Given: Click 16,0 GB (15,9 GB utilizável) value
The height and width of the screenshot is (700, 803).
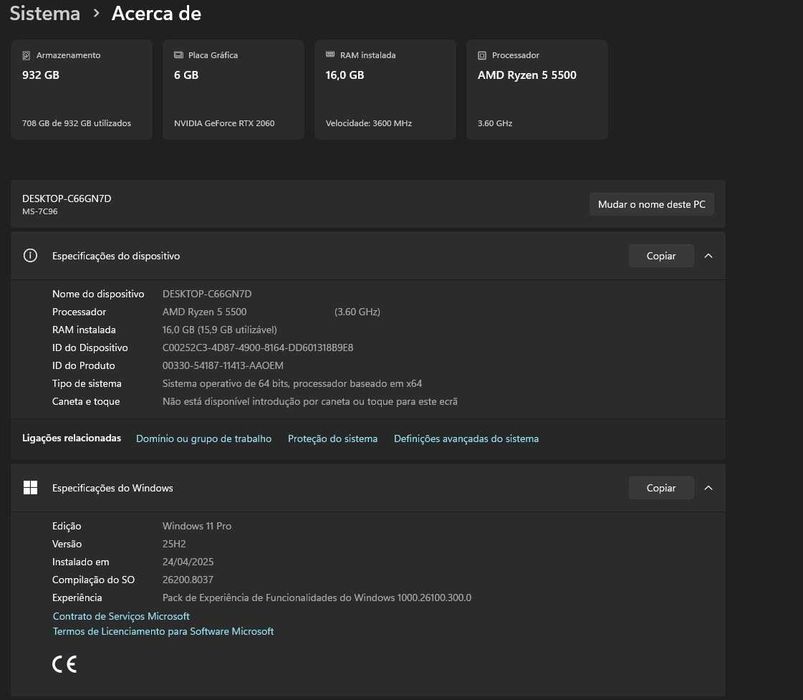Looking at the screenshot, I should 220,330.
